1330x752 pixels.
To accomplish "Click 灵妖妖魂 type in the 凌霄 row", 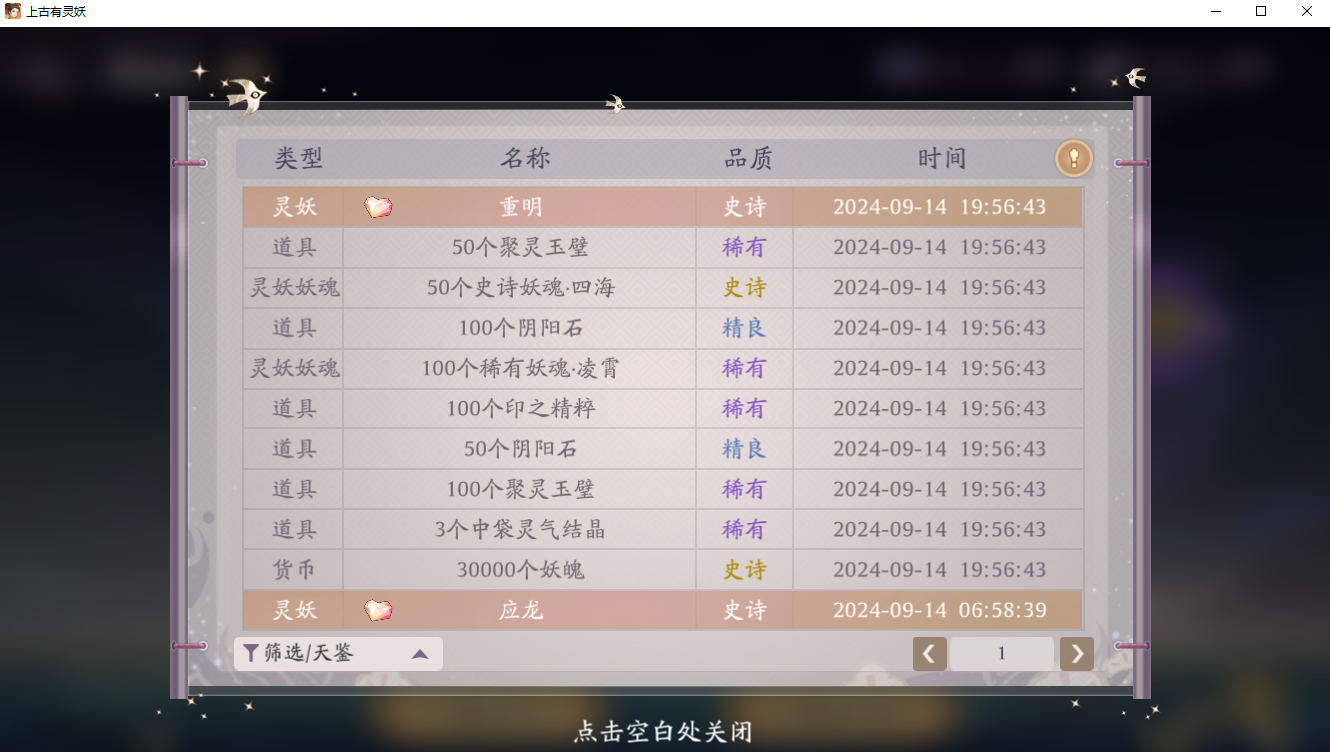I will tap(294, 368).
